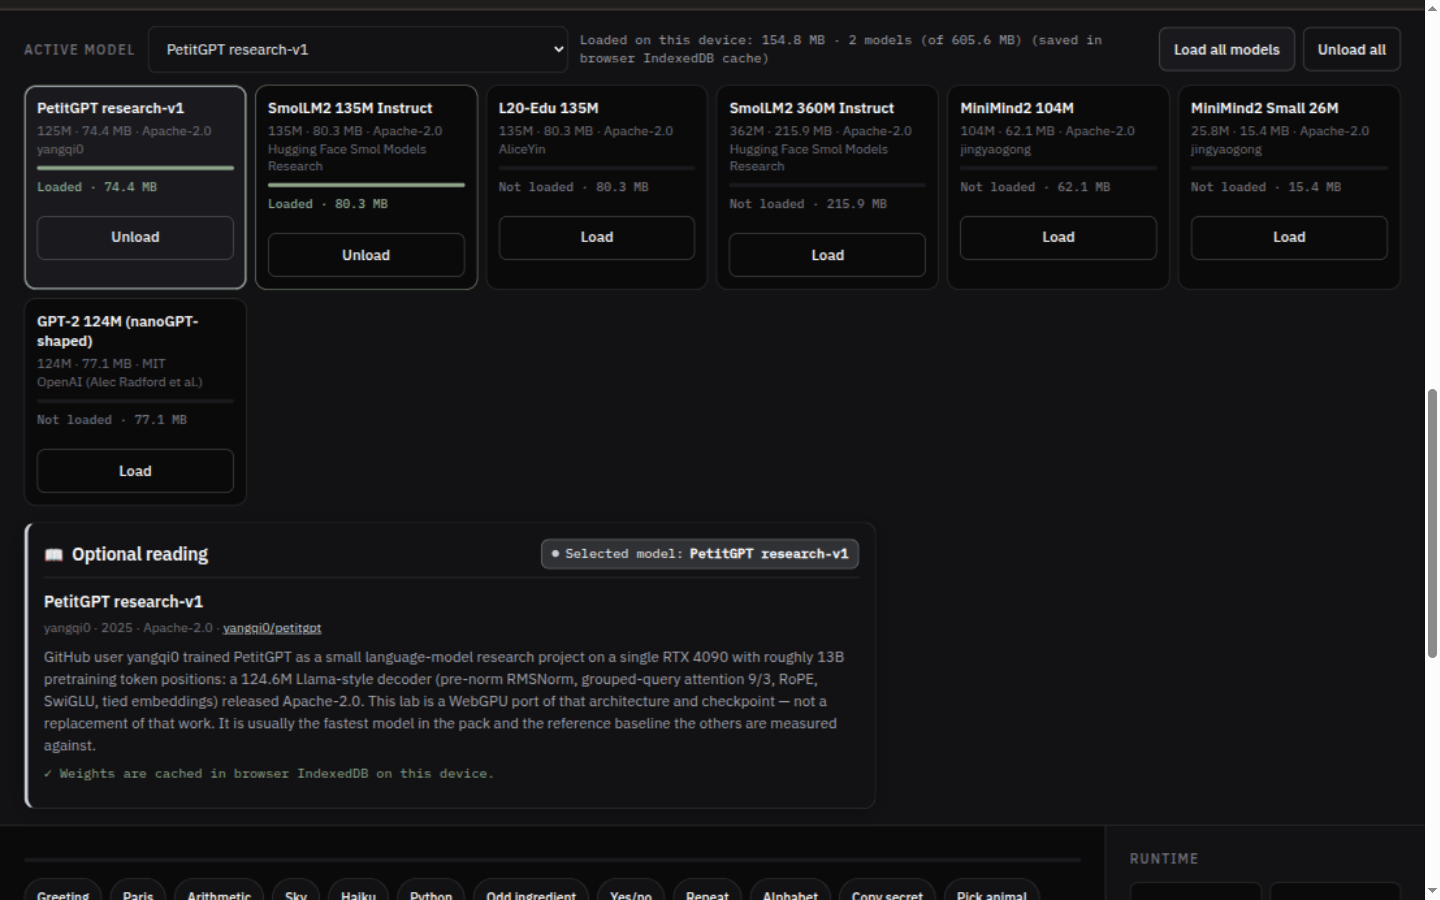Load the GPT-2 124M nanoGPT-shaped model
Viewport: 1440px width, 900px height.
[x=135, y=471]
